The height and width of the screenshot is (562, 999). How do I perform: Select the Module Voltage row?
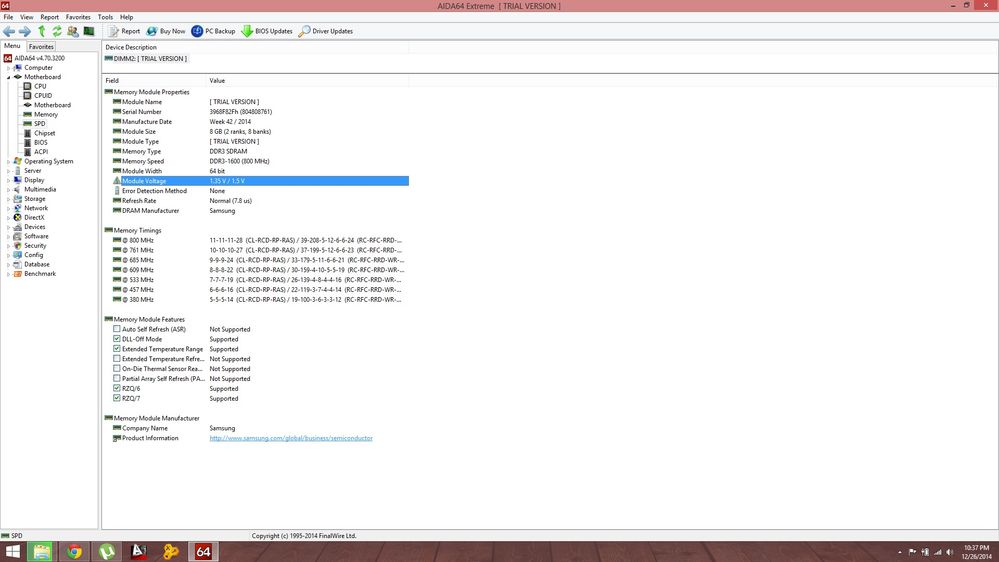[261, 181]
